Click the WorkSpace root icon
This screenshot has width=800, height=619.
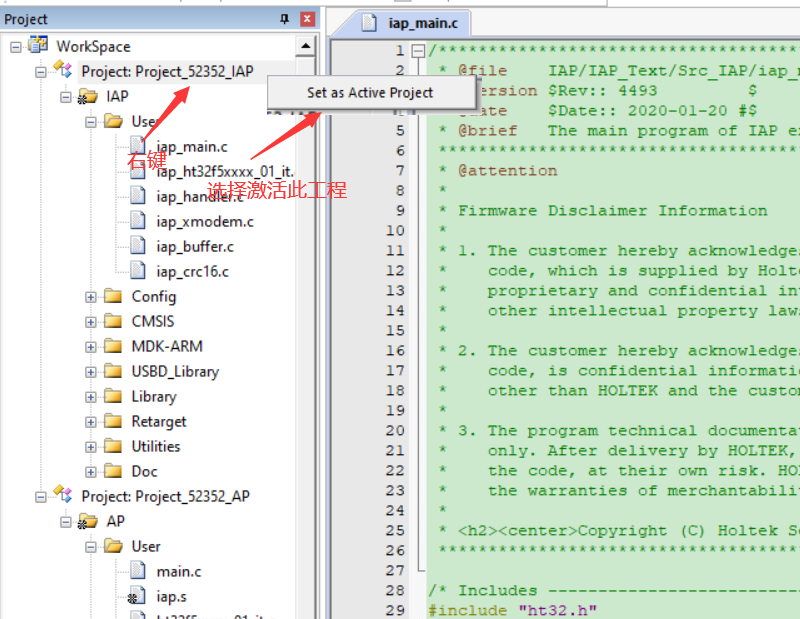(39, 46)
